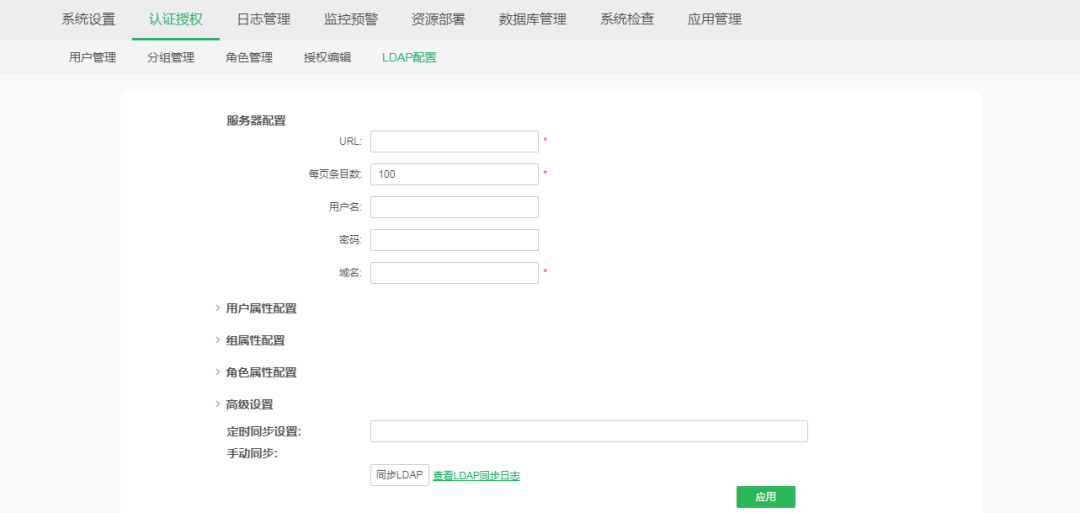Image resolution: width=1080 pixels, height=513 pixels.
Task: Expand the 角色属性配置 section
Action: click(260, 372)
